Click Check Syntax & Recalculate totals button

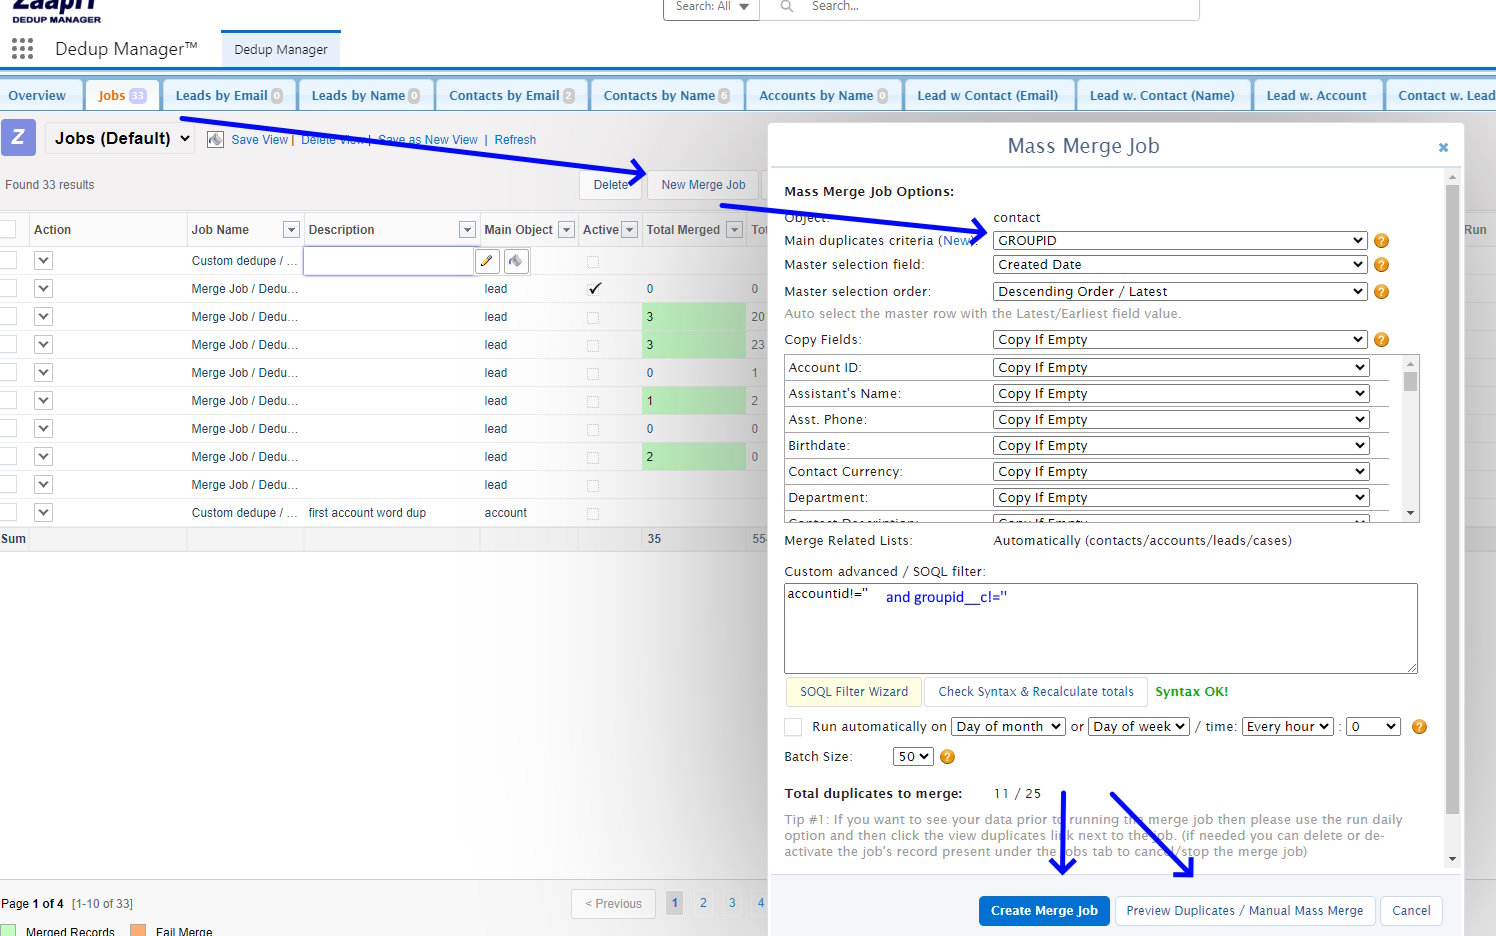click(1036, 692)
